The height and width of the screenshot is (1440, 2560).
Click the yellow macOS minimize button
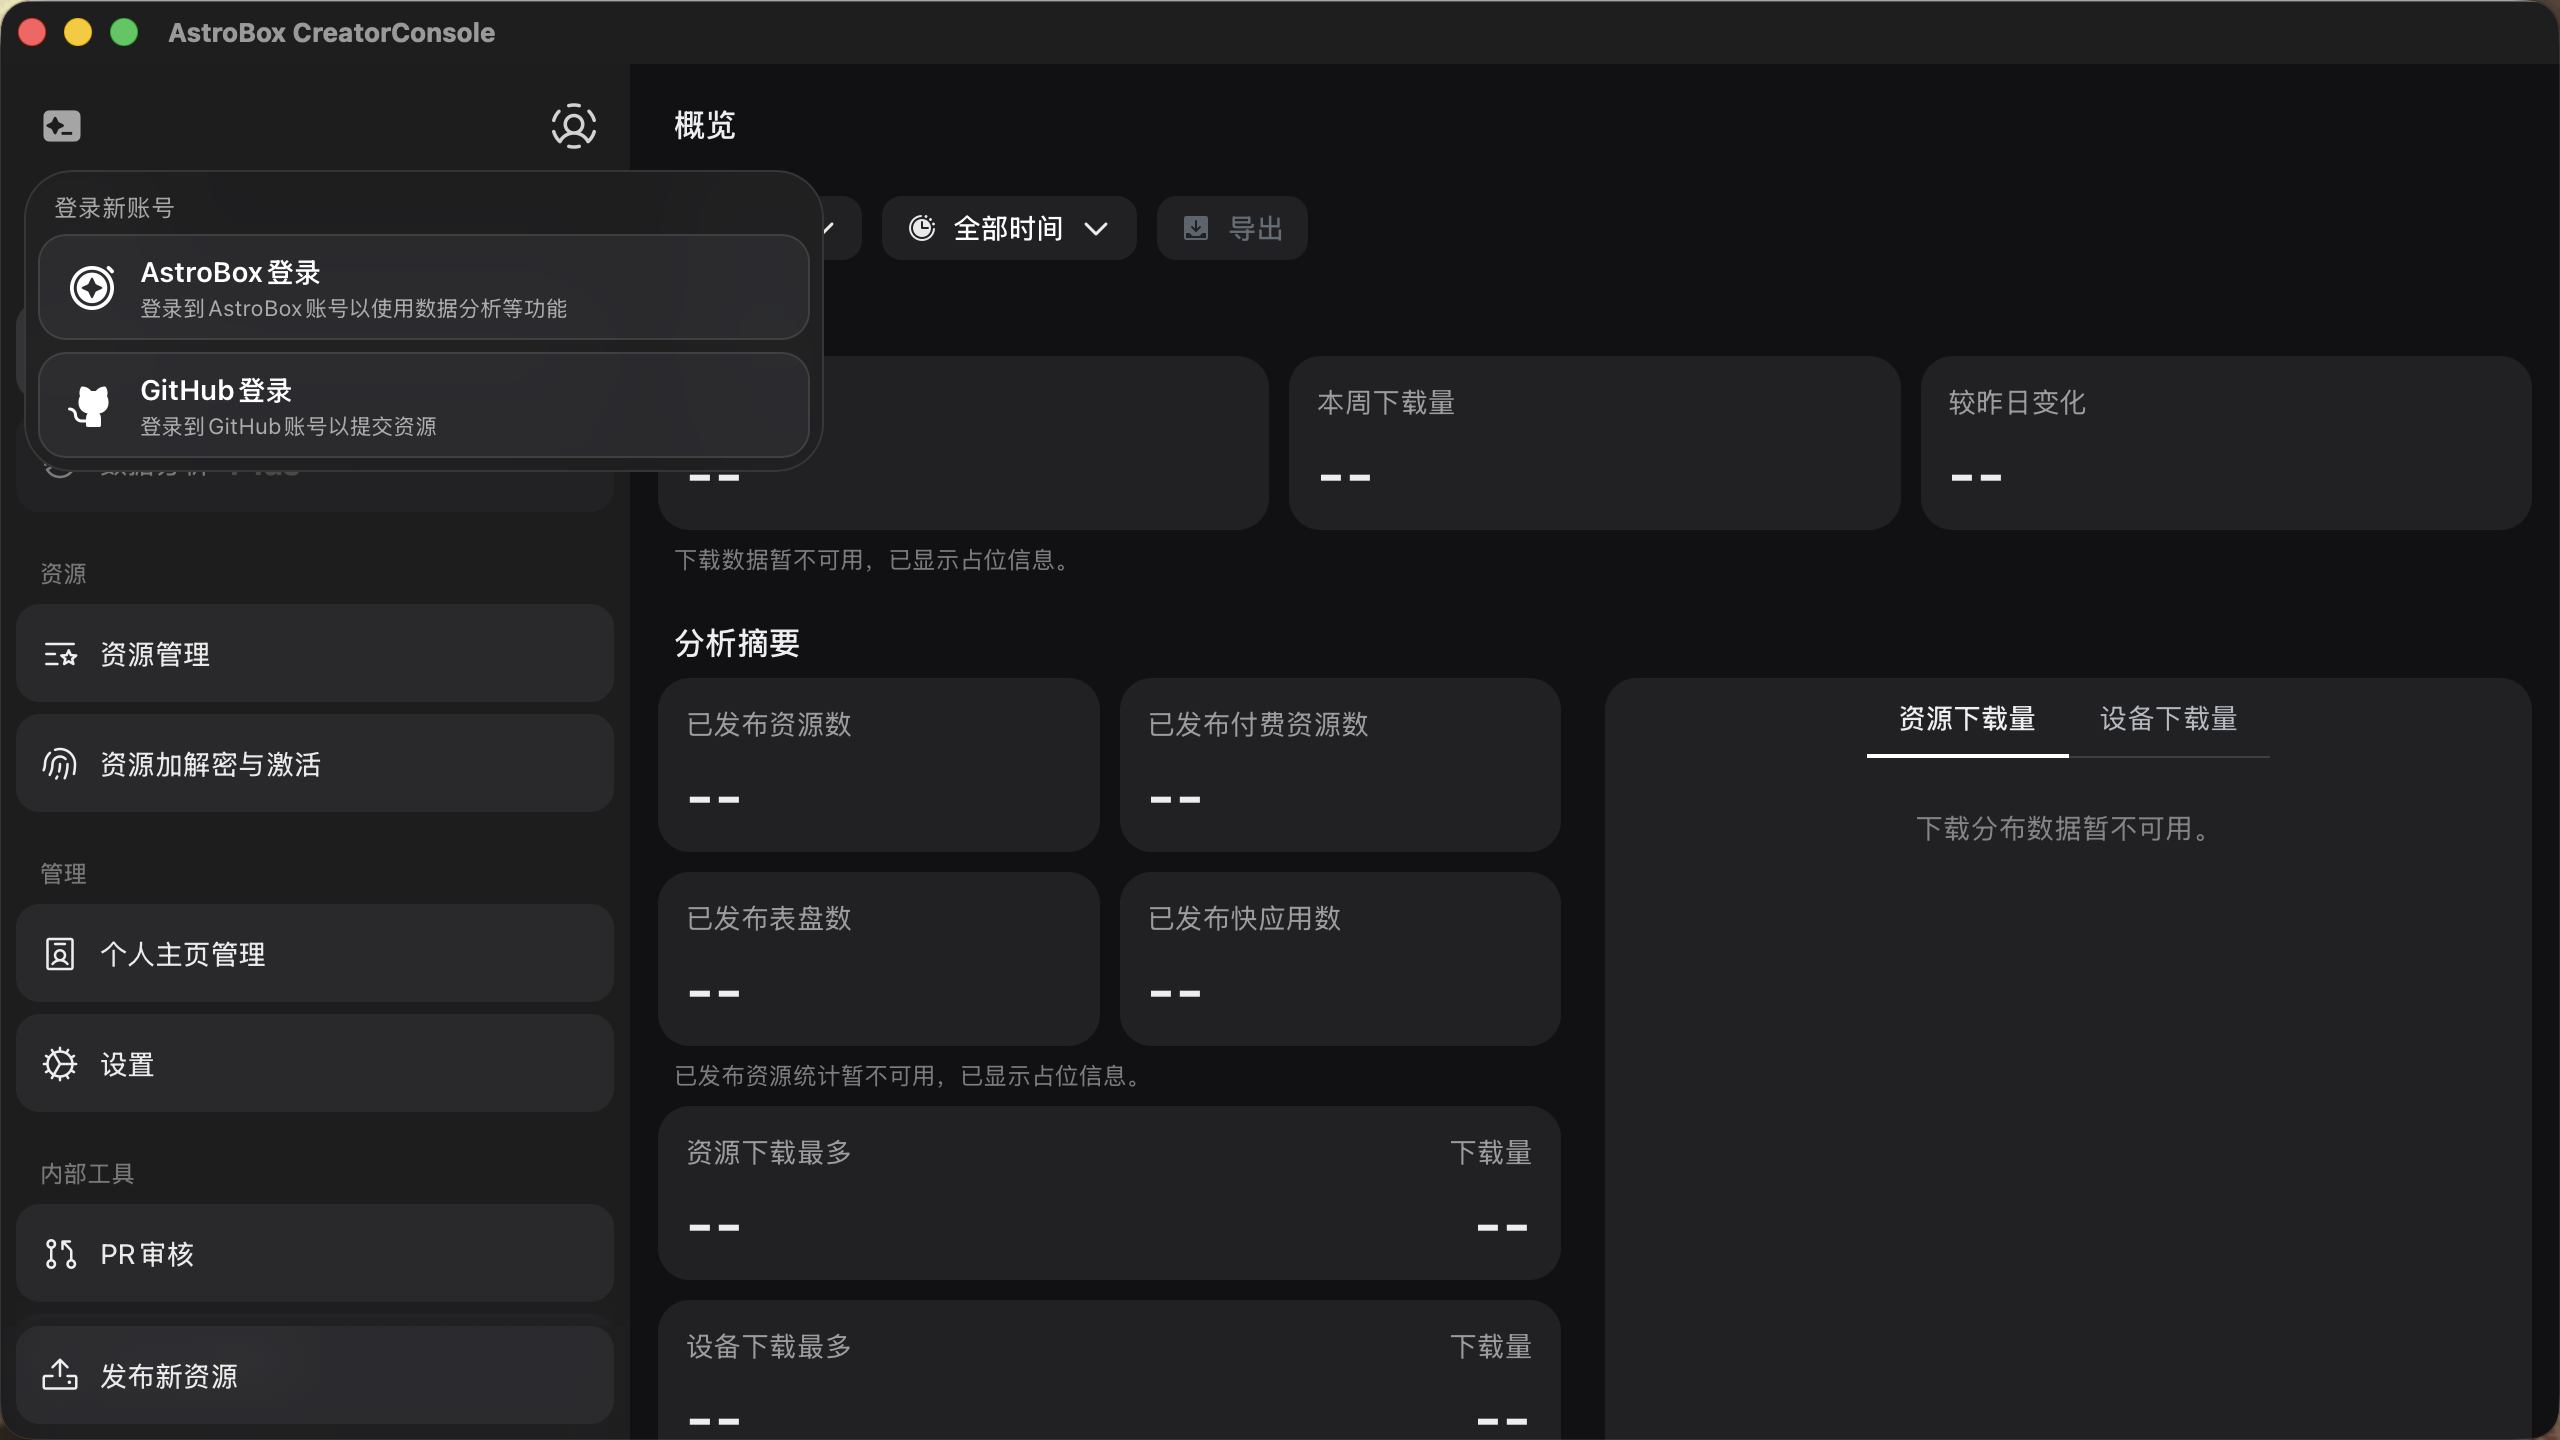point(78,33)
